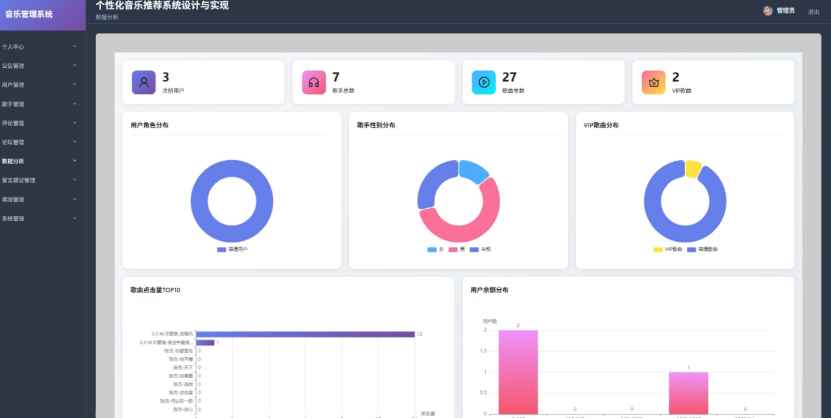Expand the 公告管理 chevron
Screen dimensions: 831x418
point(75,65)
